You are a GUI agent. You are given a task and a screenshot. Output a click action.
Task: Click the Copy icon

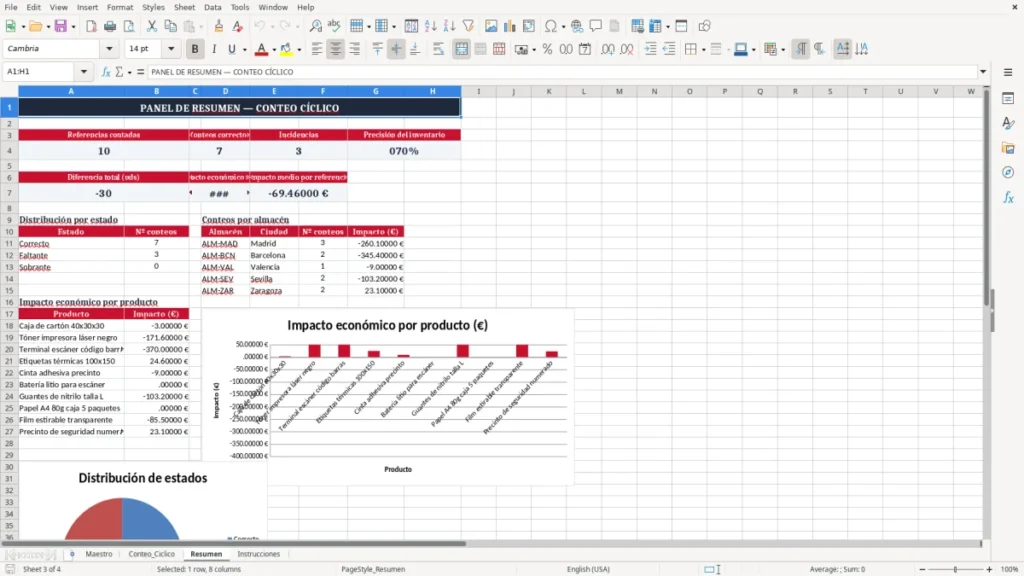coord(170,26)
